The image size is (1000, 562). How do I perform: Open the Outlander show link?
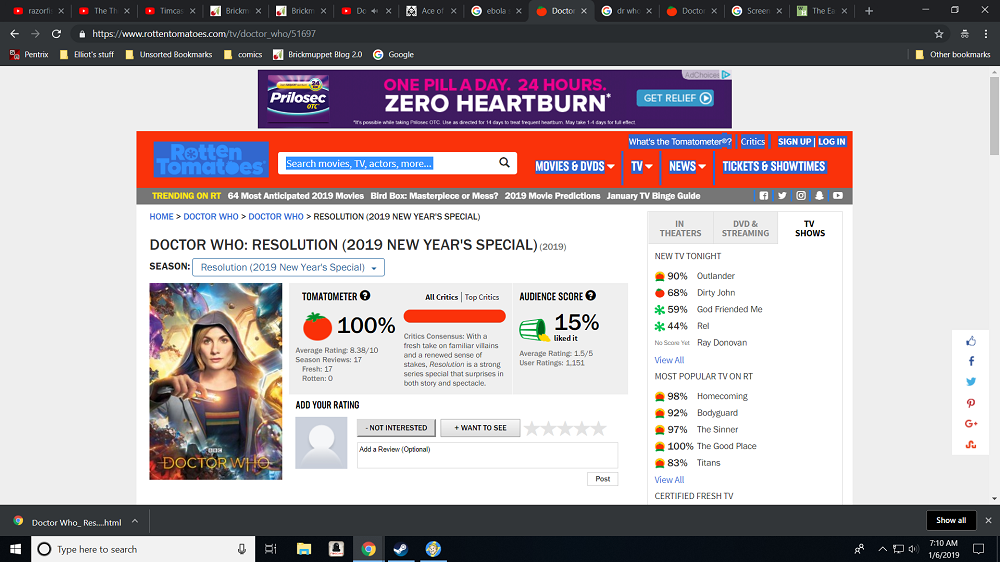[715, 276]
